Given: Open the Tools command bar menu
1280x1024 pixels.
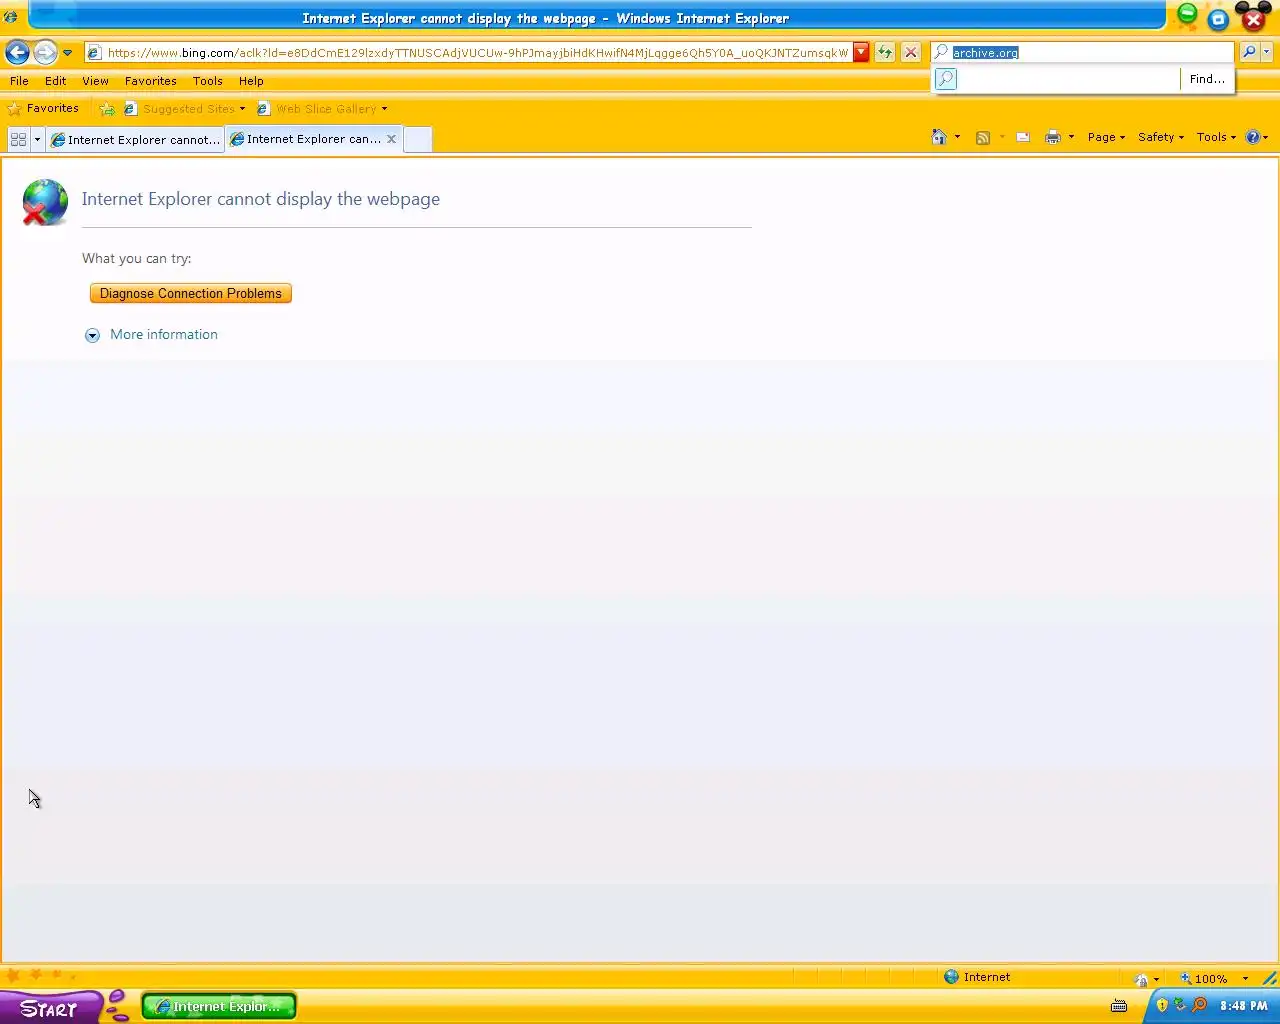Looking at the screenshot, I should point(1216,137).
